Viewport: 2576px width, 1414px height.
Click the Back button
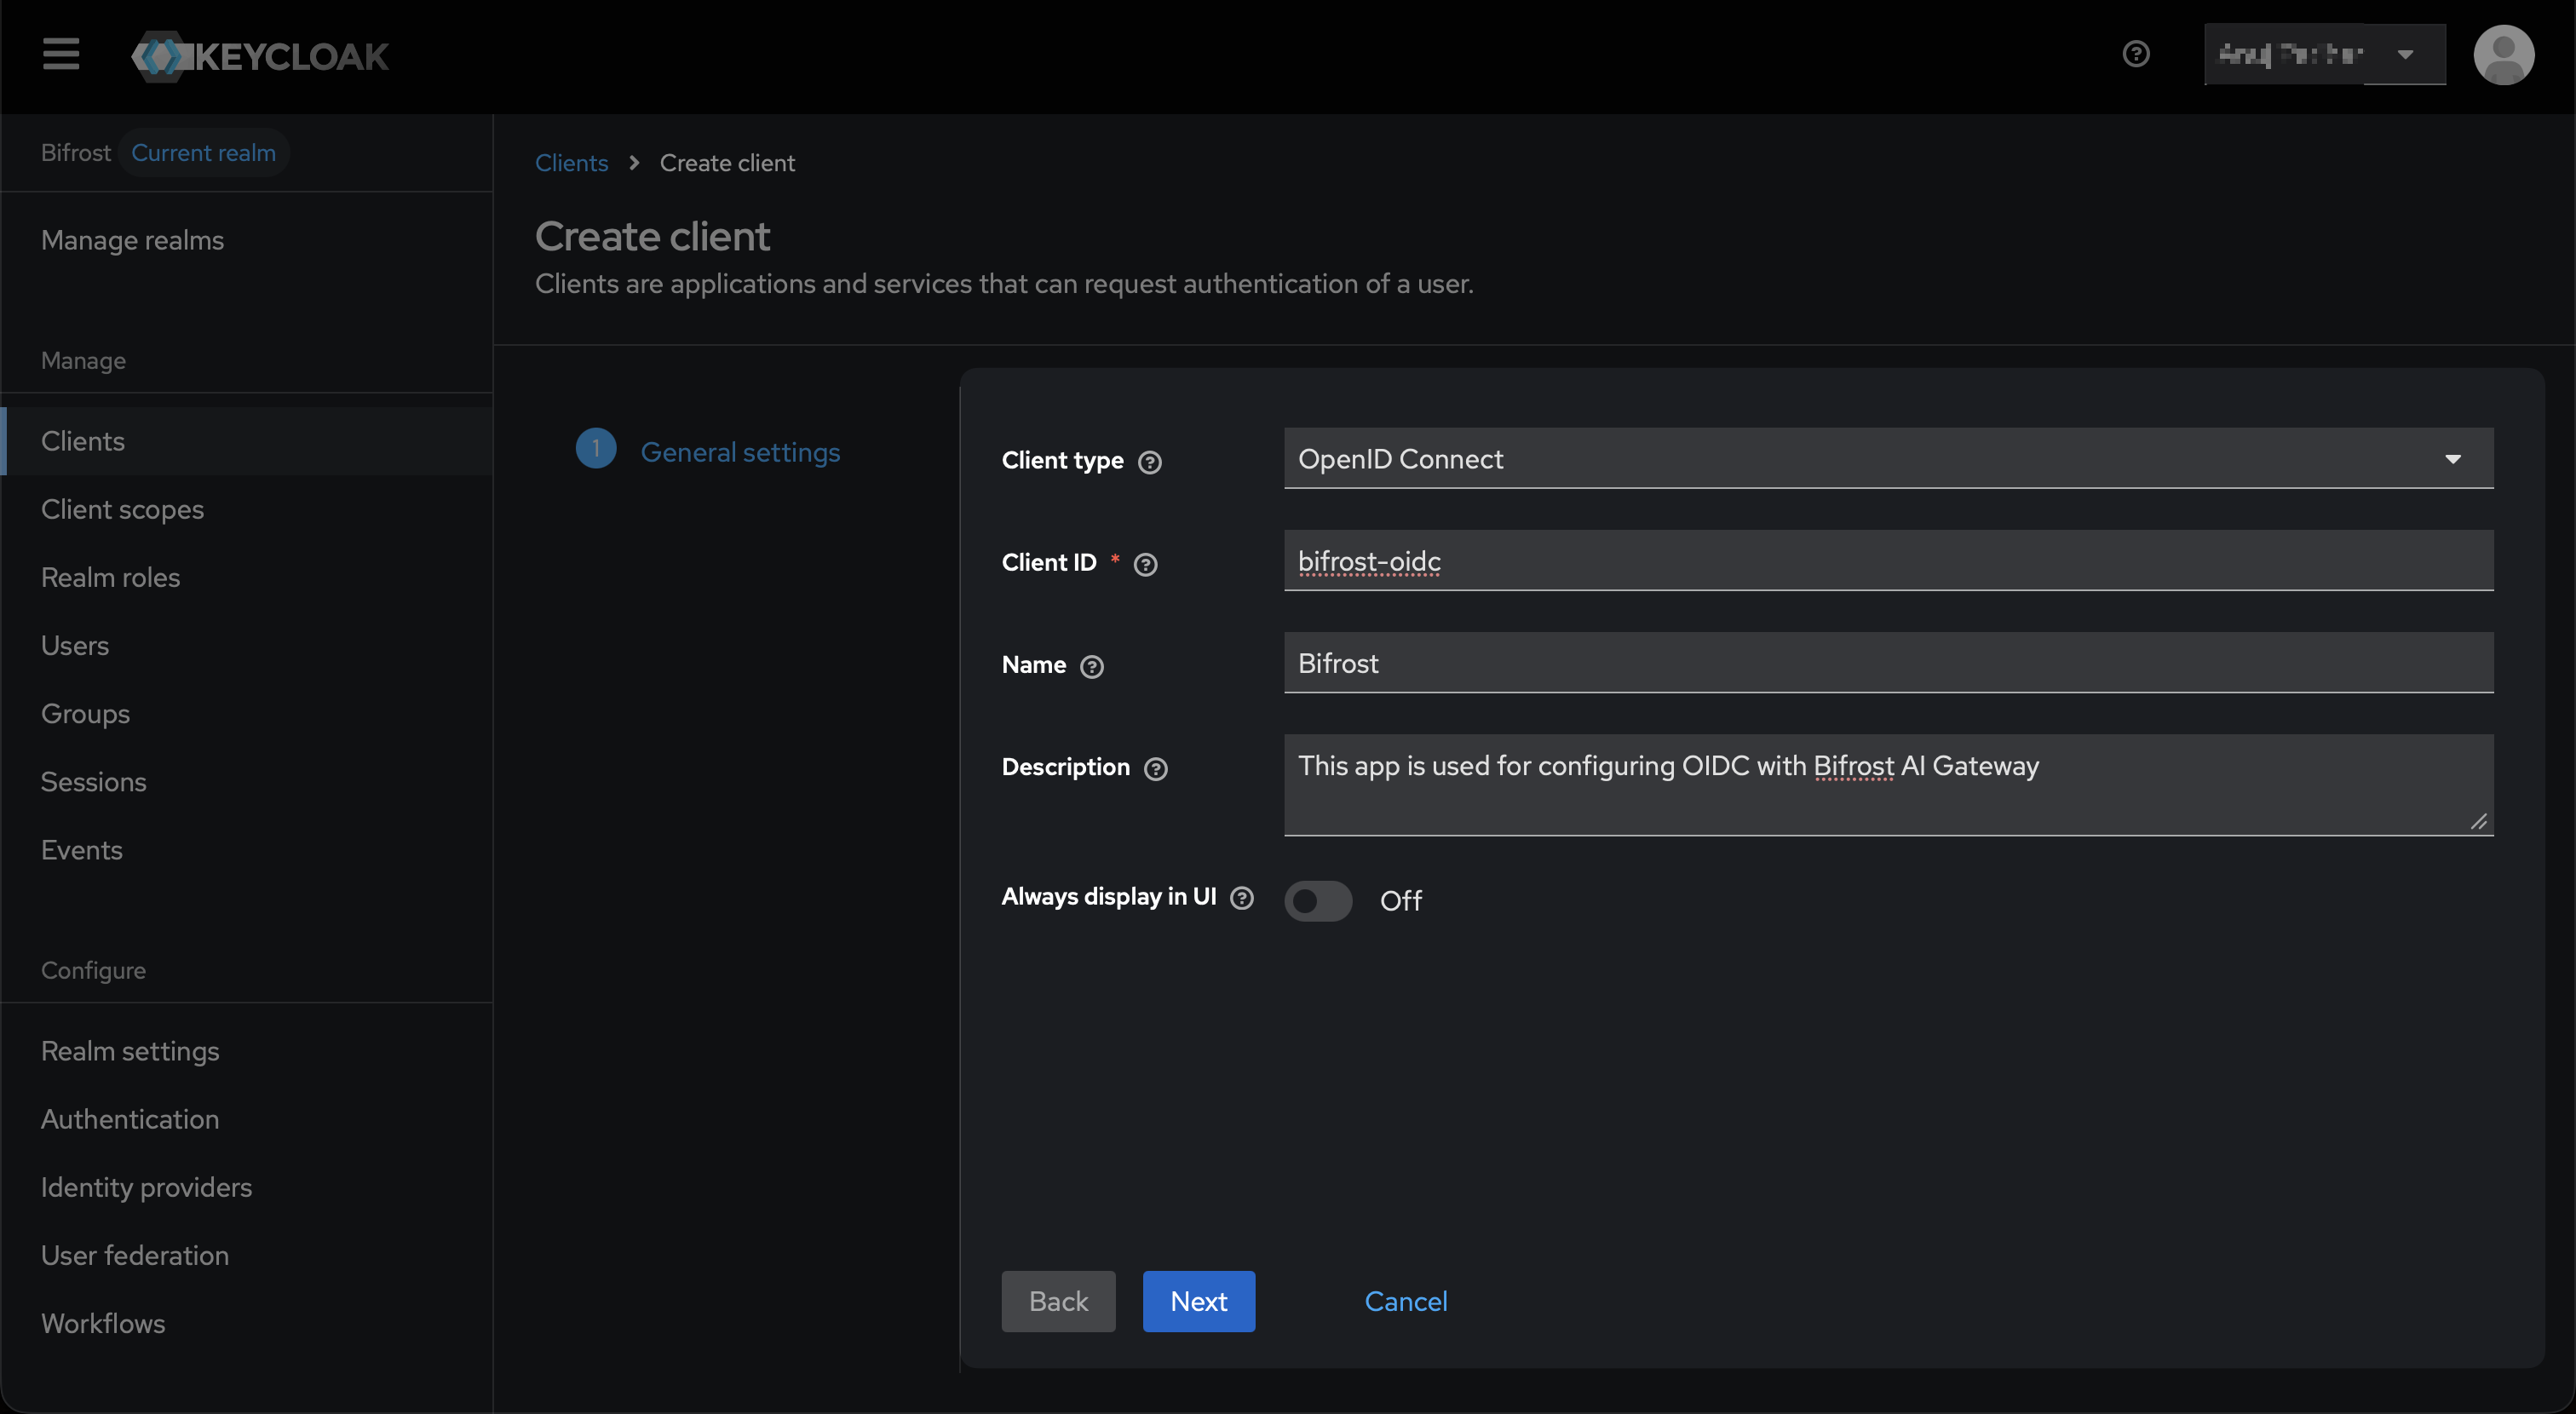(1058, 1301)
